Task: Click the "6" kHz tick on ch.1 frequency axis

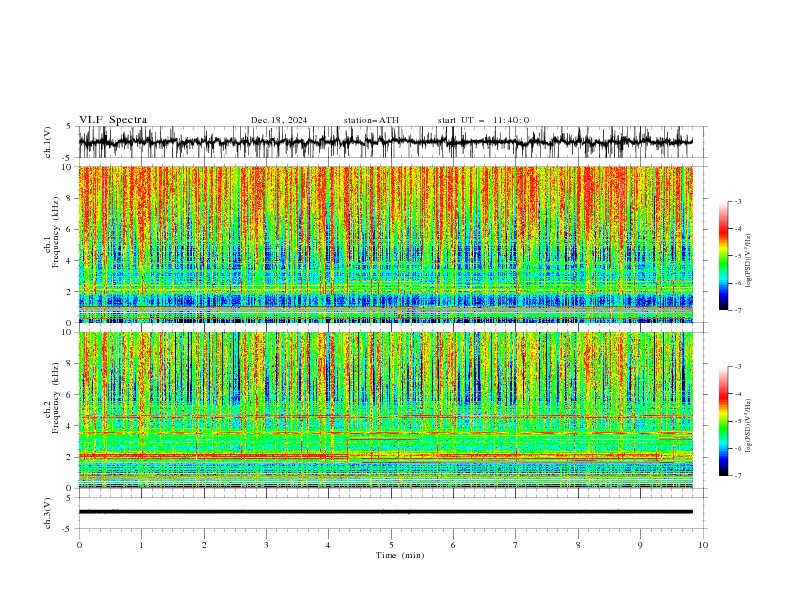Action: pos(71,229)
